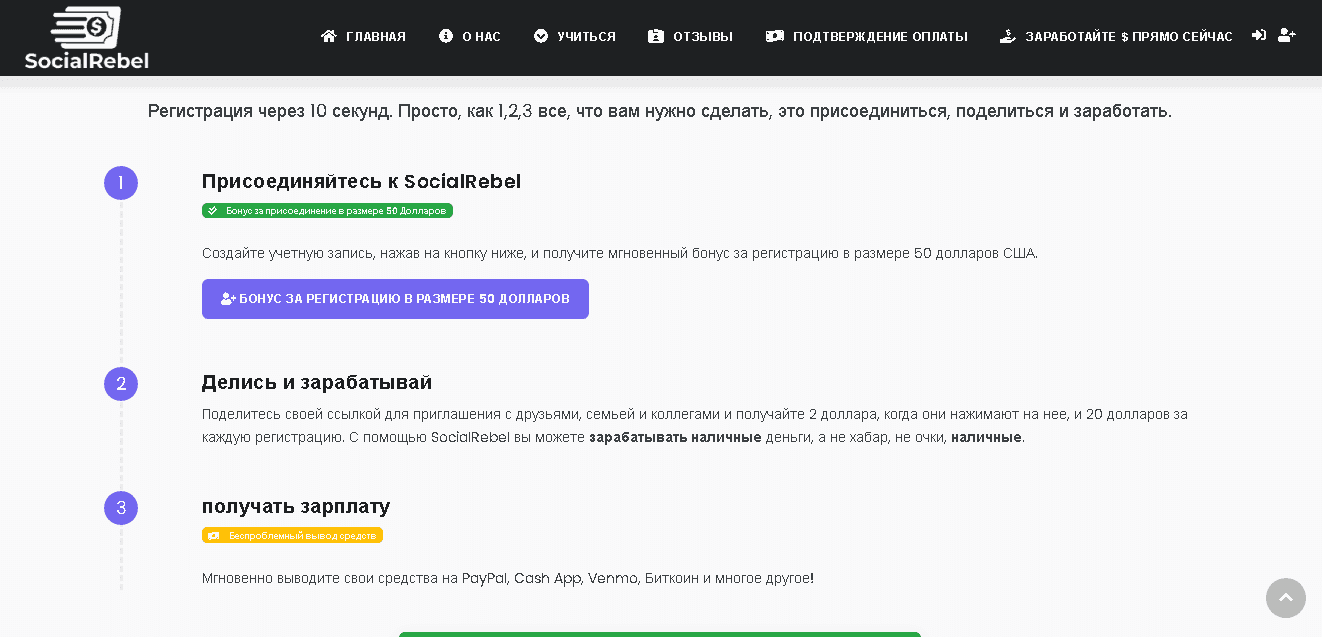Click the Делись и зарабатывай heading
The width and height of the screenshot is (1322, 637).
click(316, 383)
